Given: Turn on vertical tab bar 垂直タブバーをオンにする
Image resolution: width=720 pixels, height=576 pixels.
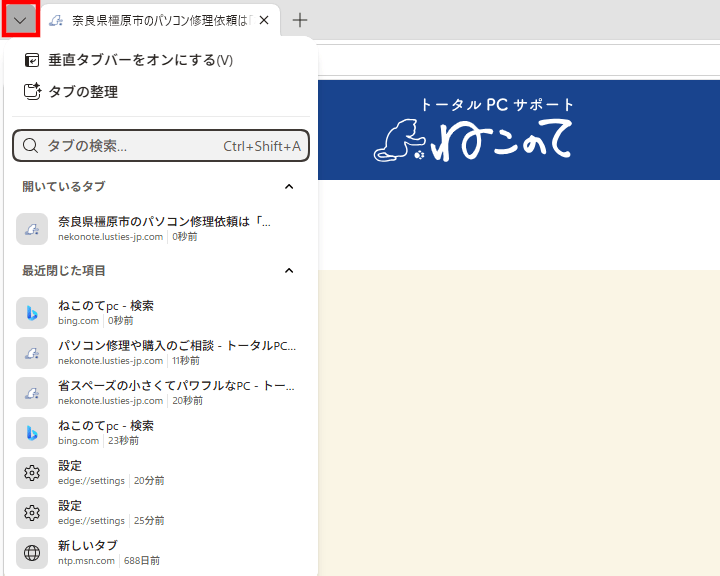Looking at the screenshot, I should pos(161,60).
